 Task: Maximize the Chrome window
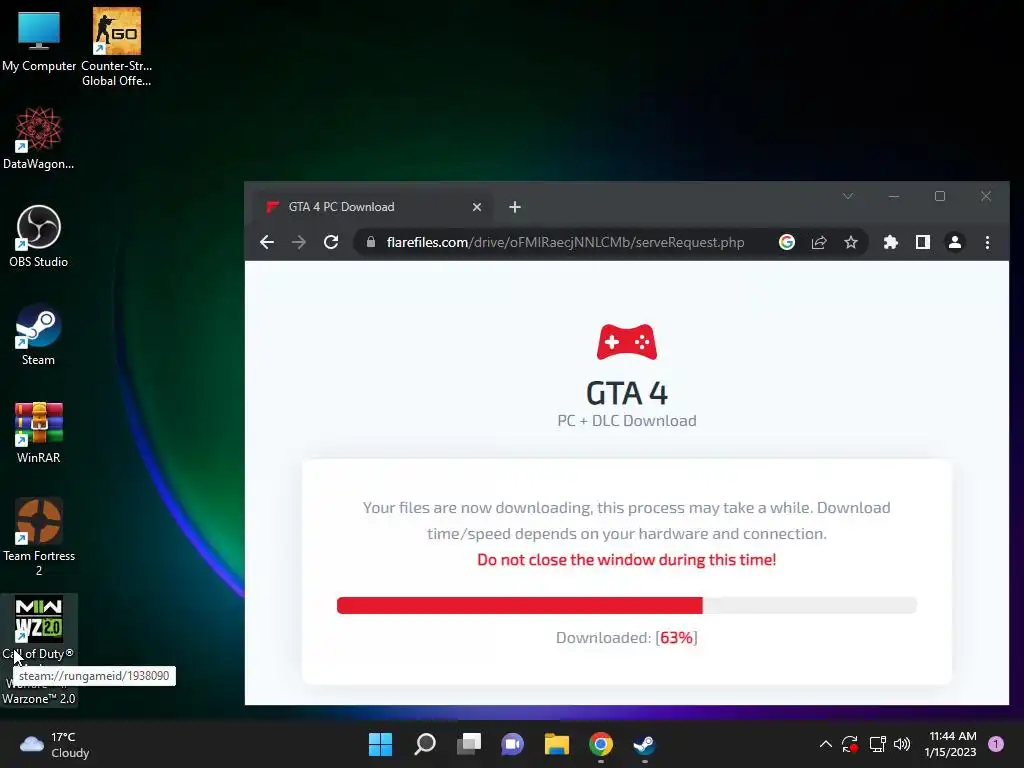point(940,196)
